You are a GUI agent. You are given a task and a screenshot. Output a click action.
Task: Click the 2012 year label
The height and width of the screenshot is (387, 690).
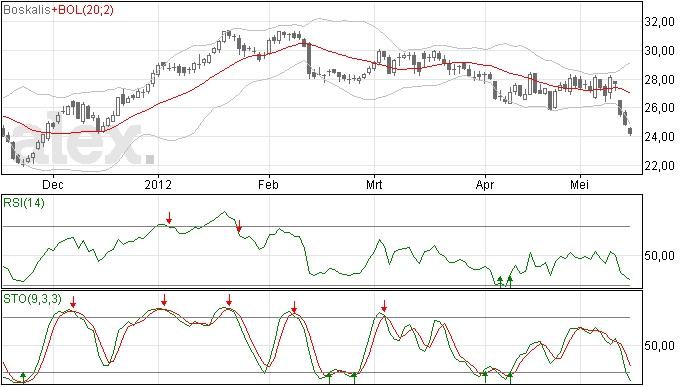click(x=158, y=185)
